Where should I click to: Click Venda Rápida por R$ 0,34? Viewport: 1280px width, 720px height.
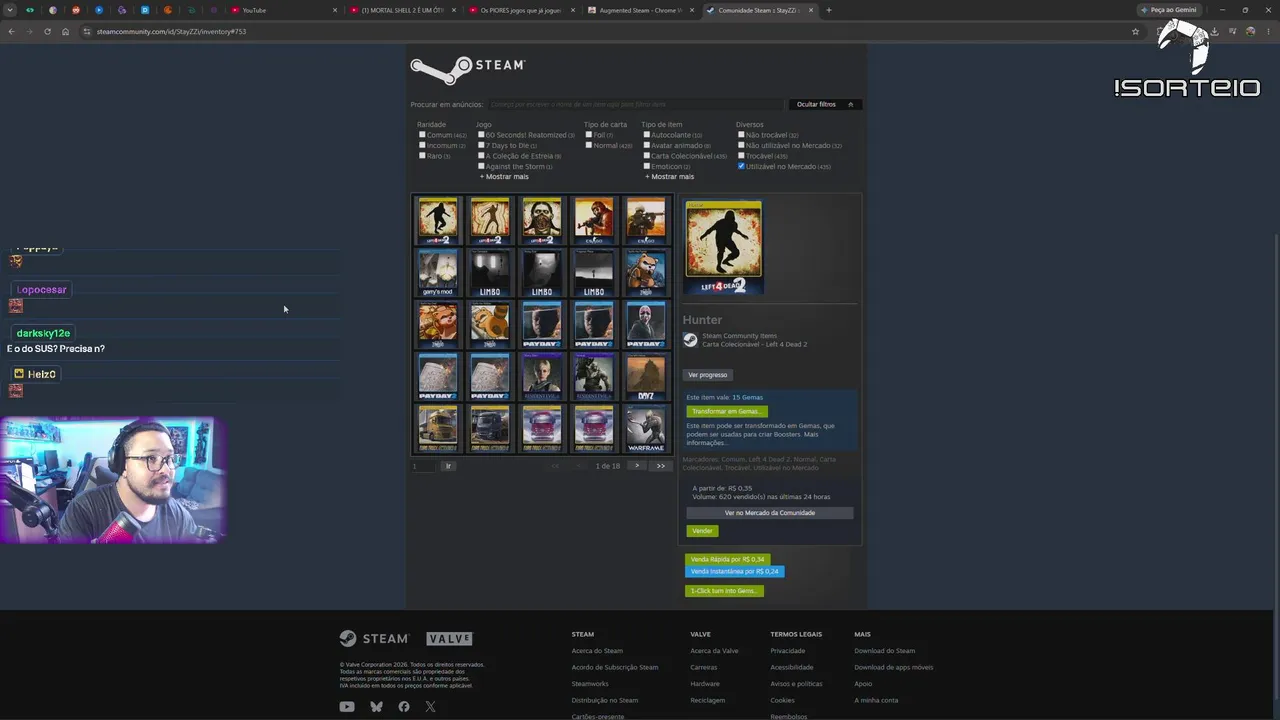[x=727, y=560]
